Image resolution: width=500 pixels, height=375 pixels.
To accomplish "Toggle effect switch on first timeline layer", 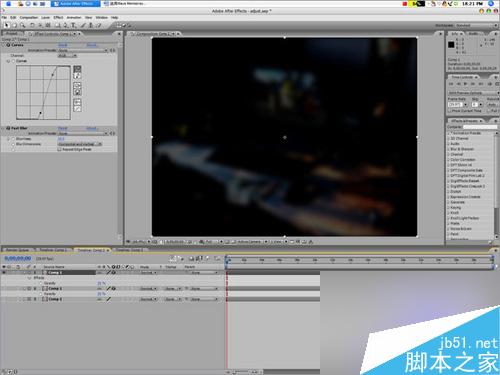I will pyautogui.click(x=113, y=273).
